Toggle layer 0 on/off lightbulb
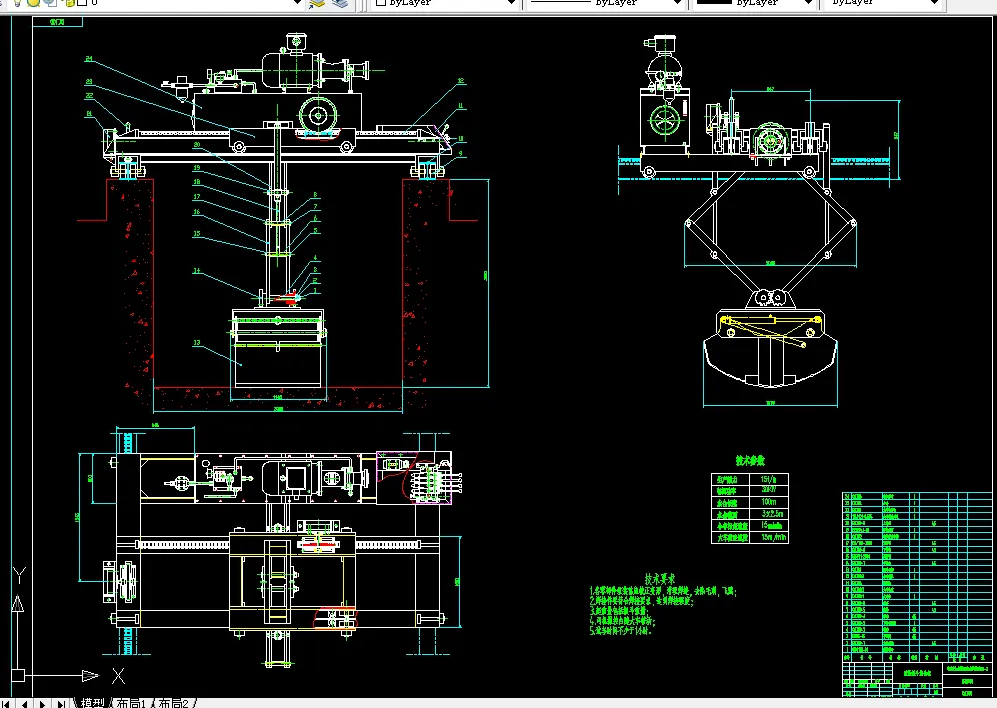 [x=18, y=3]
